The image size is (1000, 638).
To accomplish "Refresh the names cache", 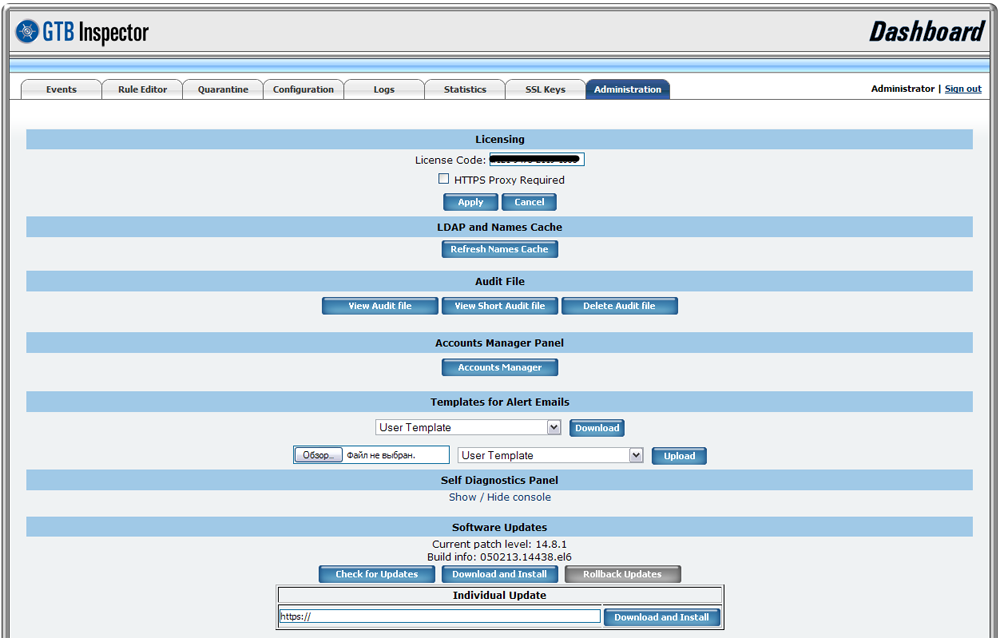I will (499, 249).
